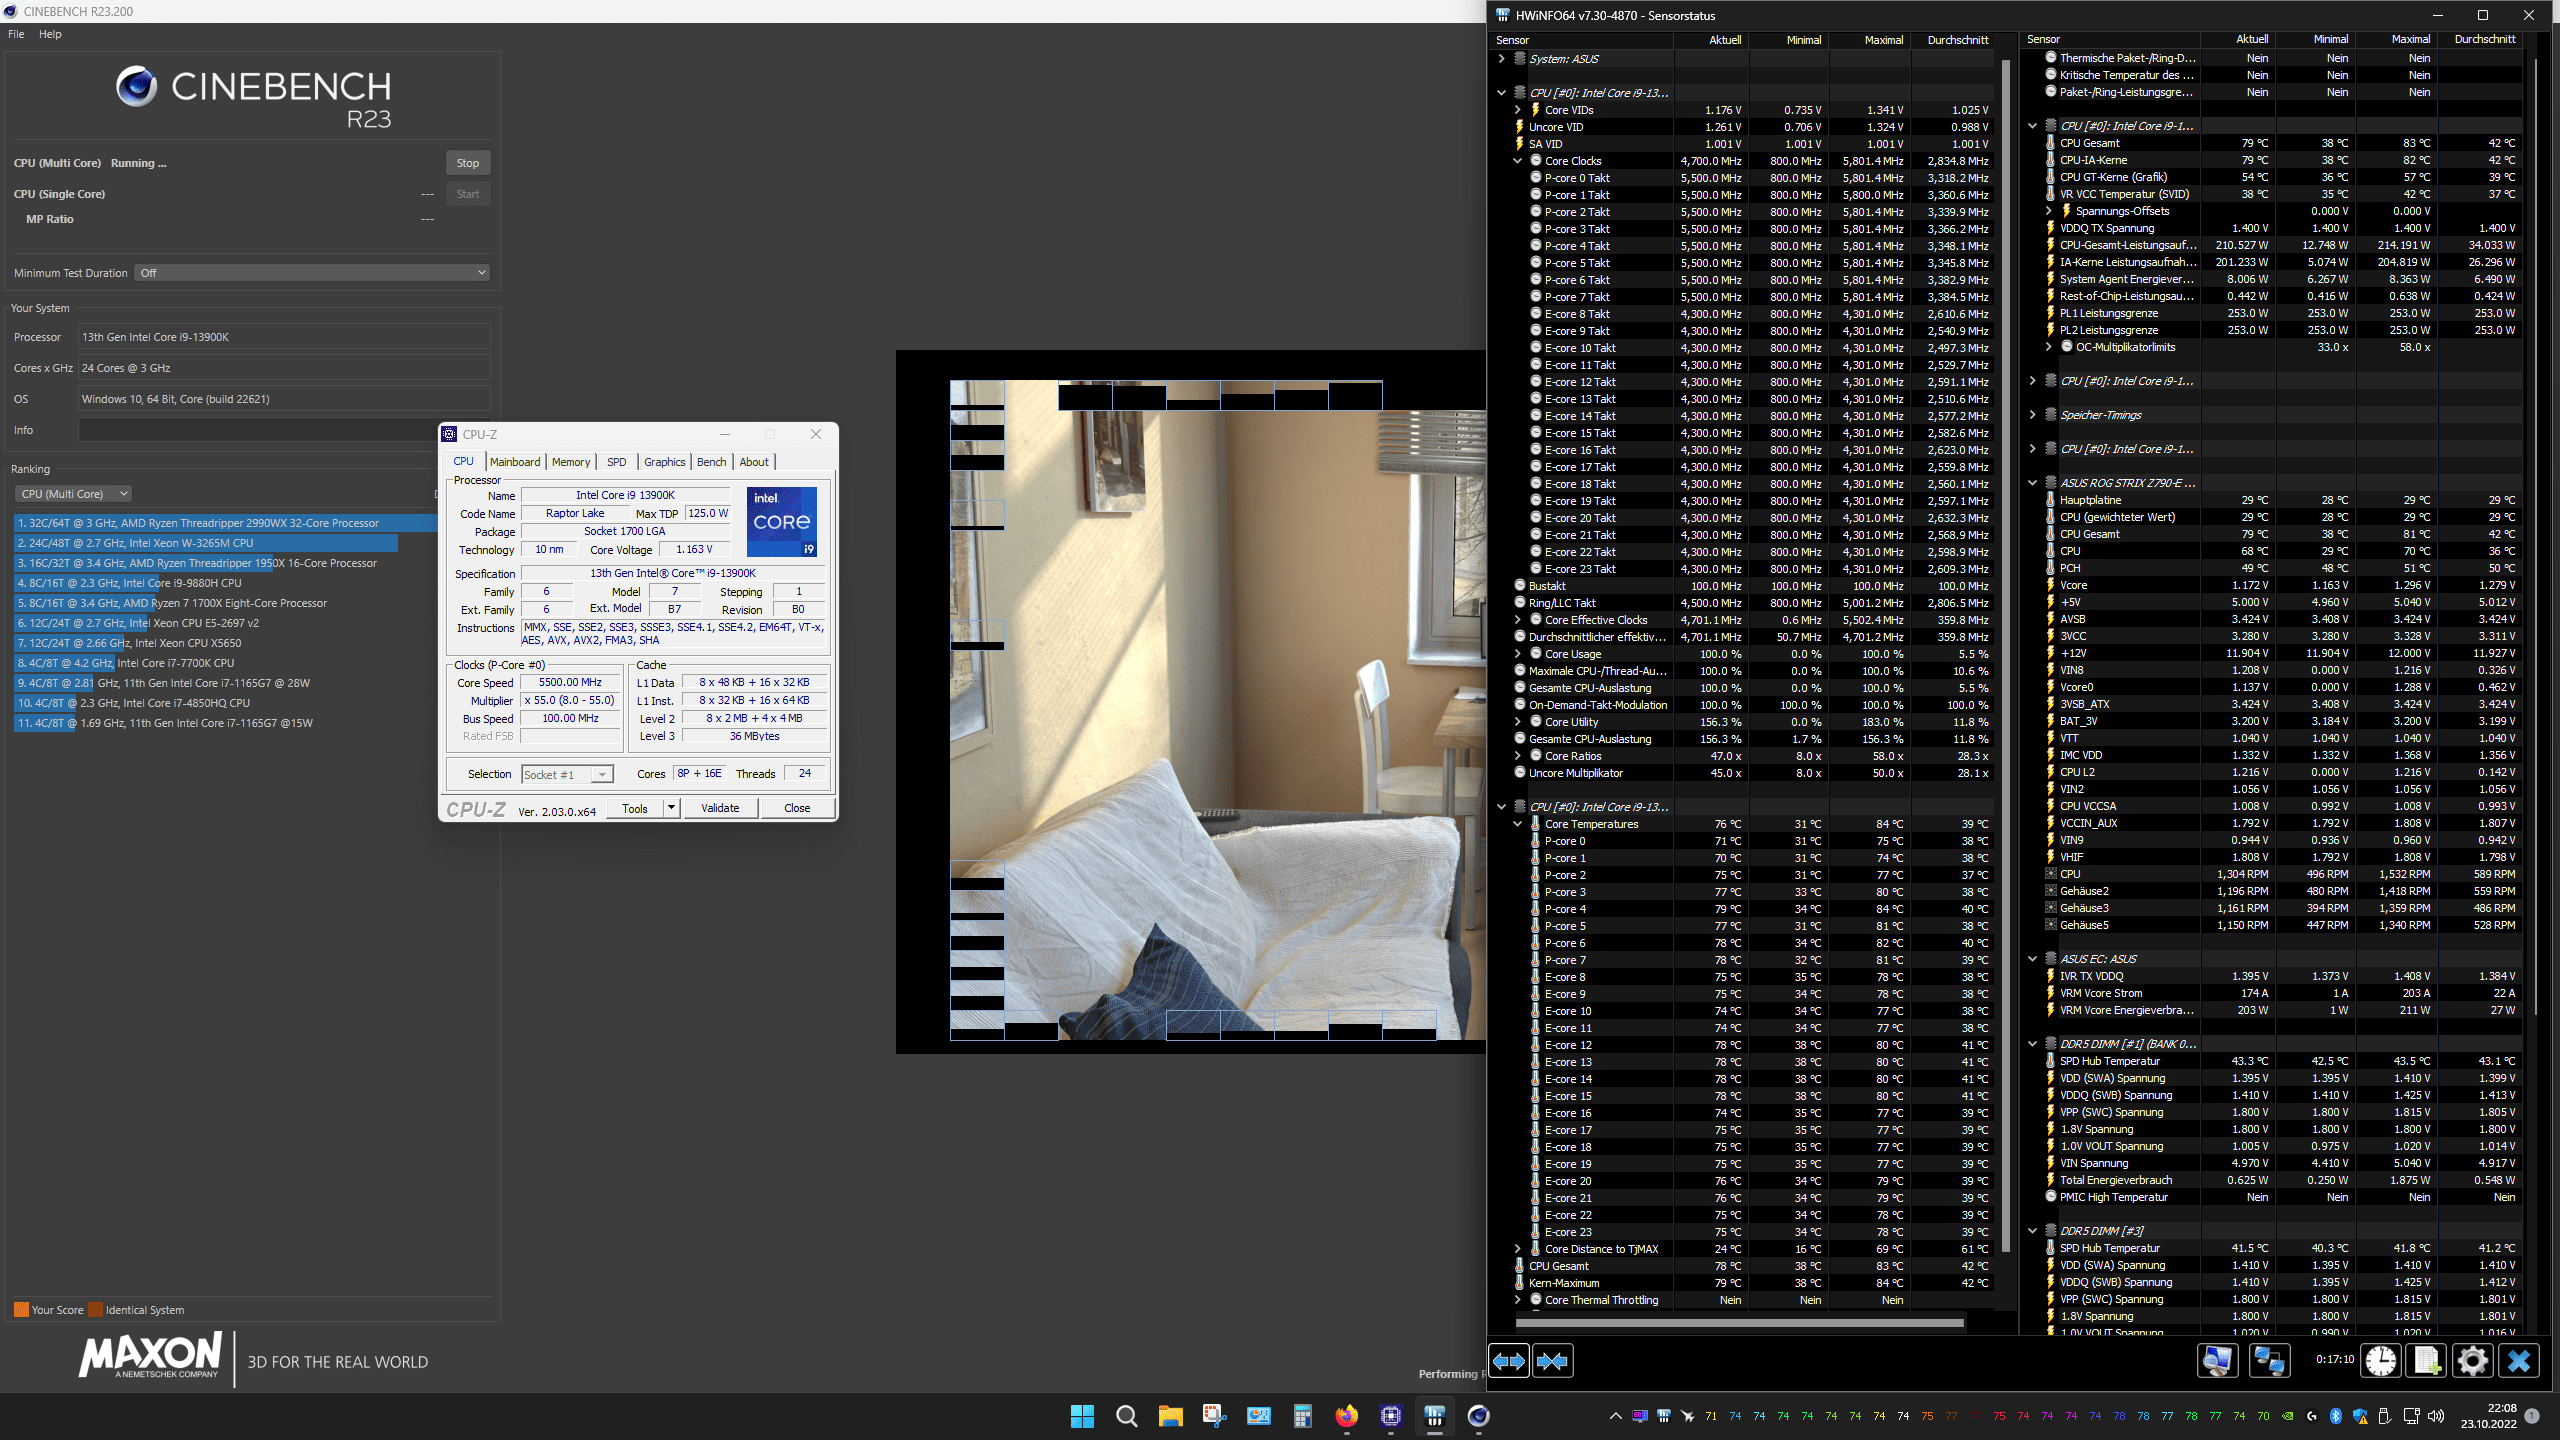The width and height of the screenshot is (2560, 1440).
Task: Open HWiNFO sensor settings gear icon
Action: [2473, 1361]
